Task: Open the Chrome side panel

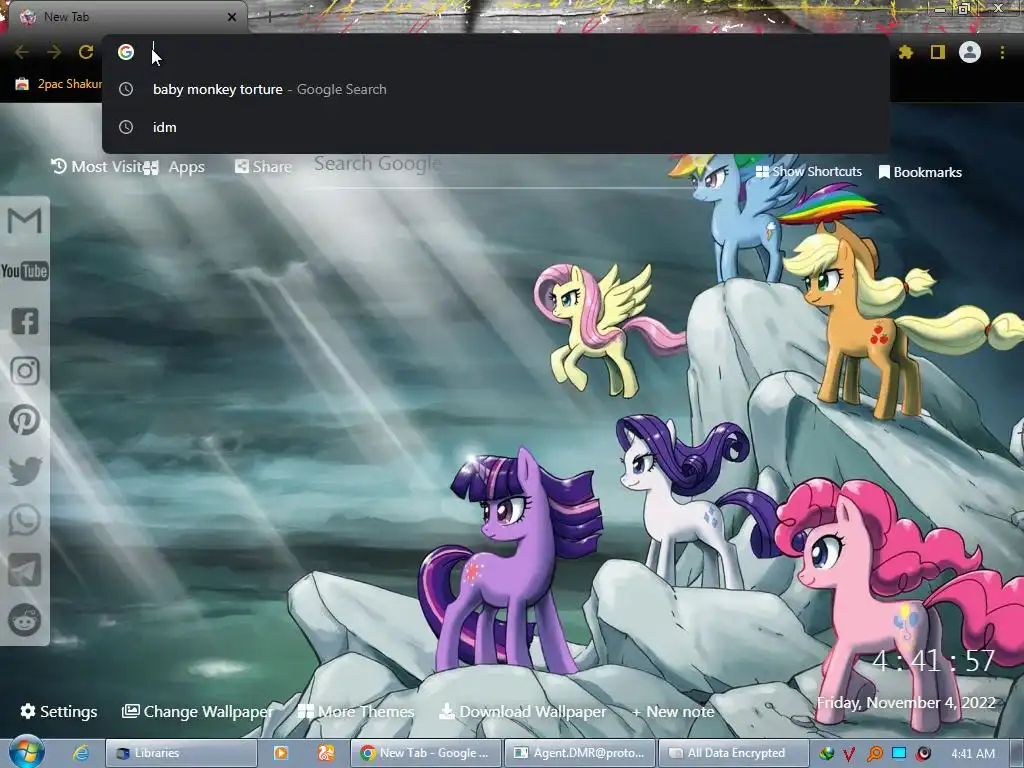Action: coord(938,52)
